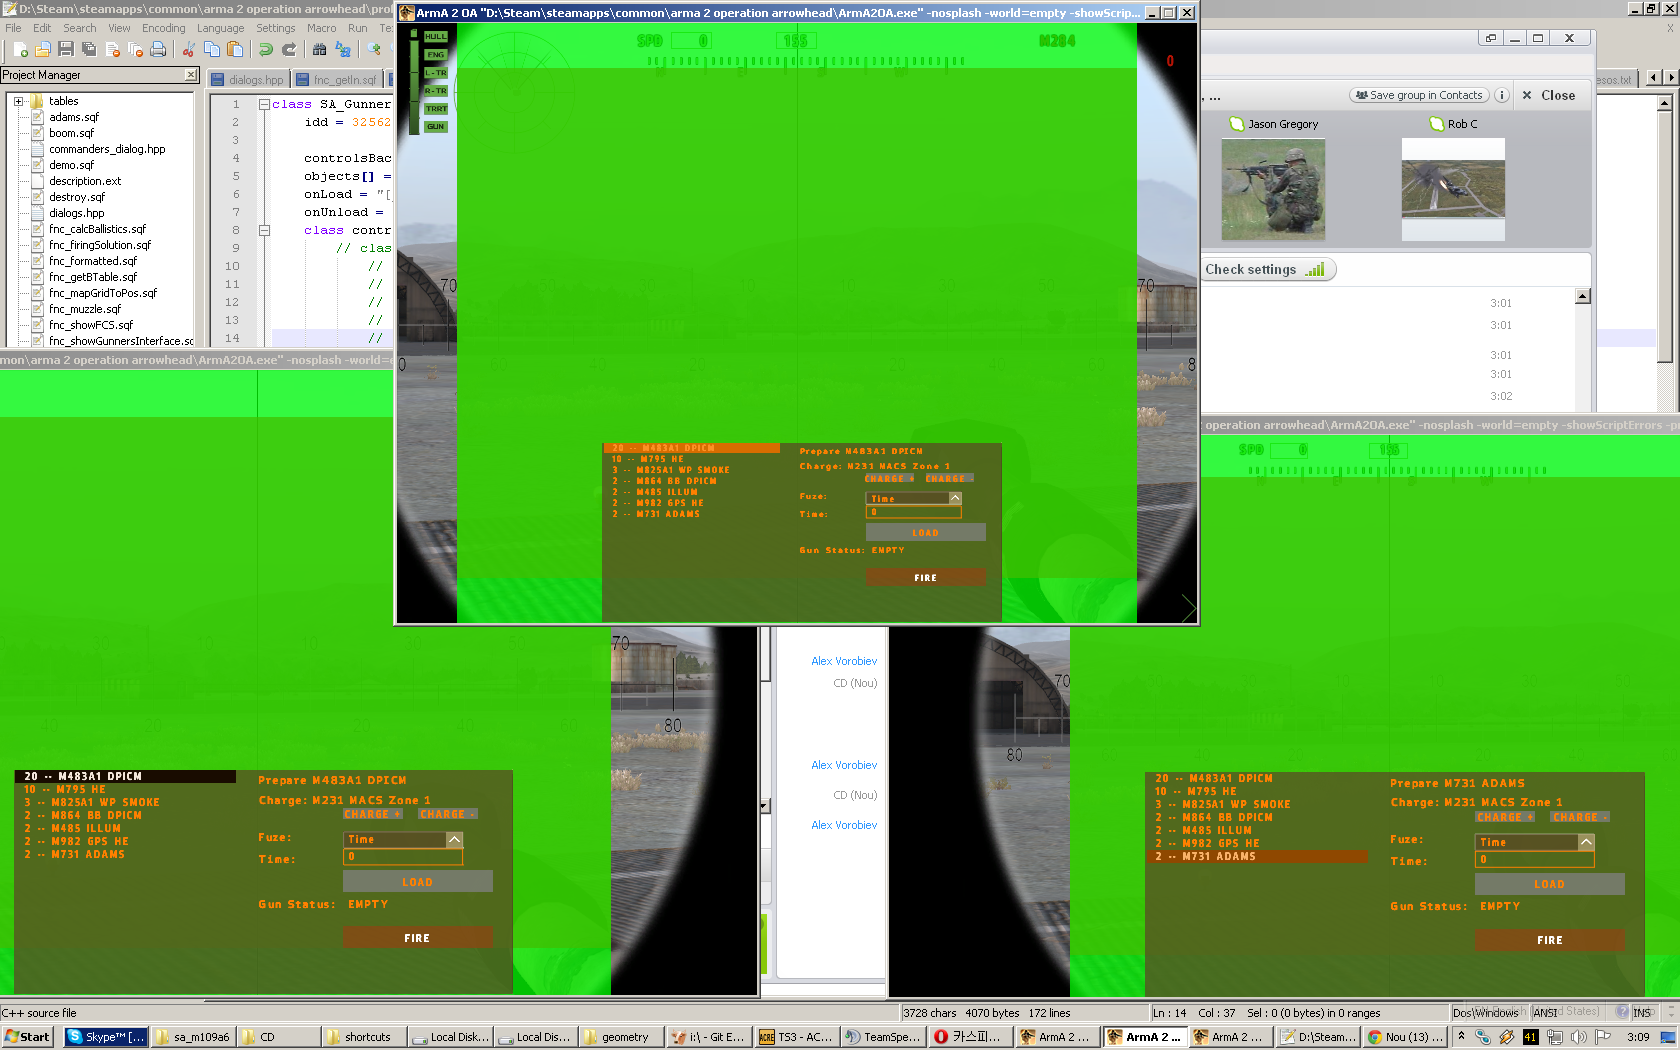Open the Git taskbar entry
The width and height of the screenshot is (1680, 1050).
pos(708,1037)
